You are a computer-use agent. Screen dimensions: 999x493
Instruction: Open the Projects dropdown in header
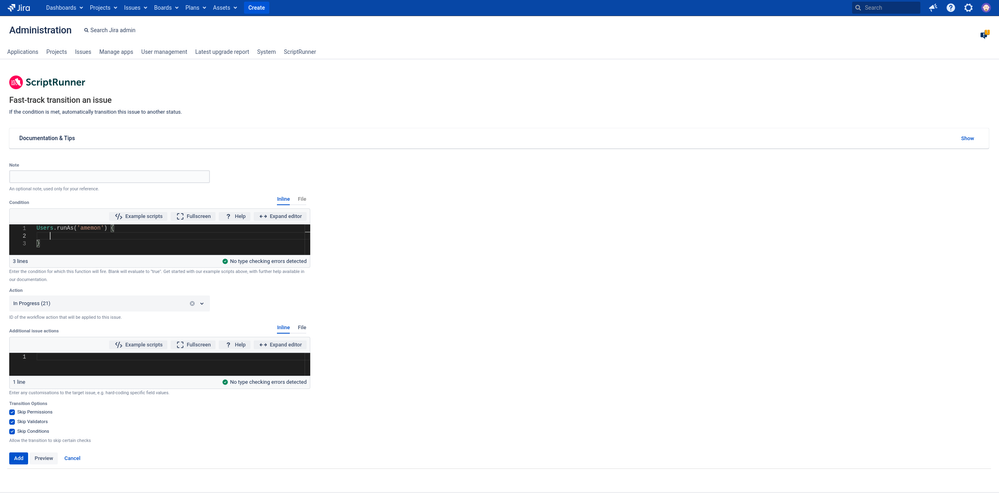(x=104, y=8)
